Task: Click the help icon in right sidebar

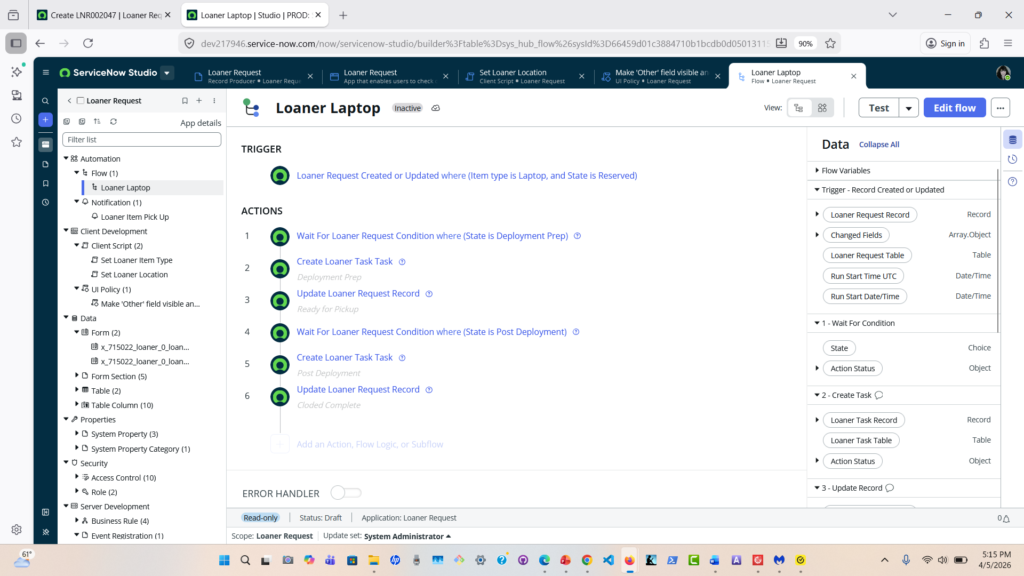Action: (1012, 181)
